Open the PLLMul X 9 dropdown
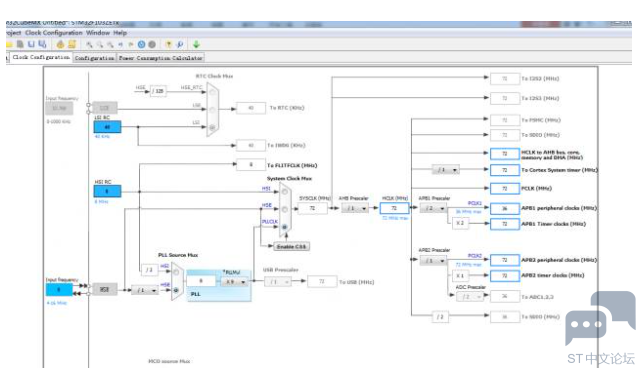644x374 pixels. coord(235,282)
